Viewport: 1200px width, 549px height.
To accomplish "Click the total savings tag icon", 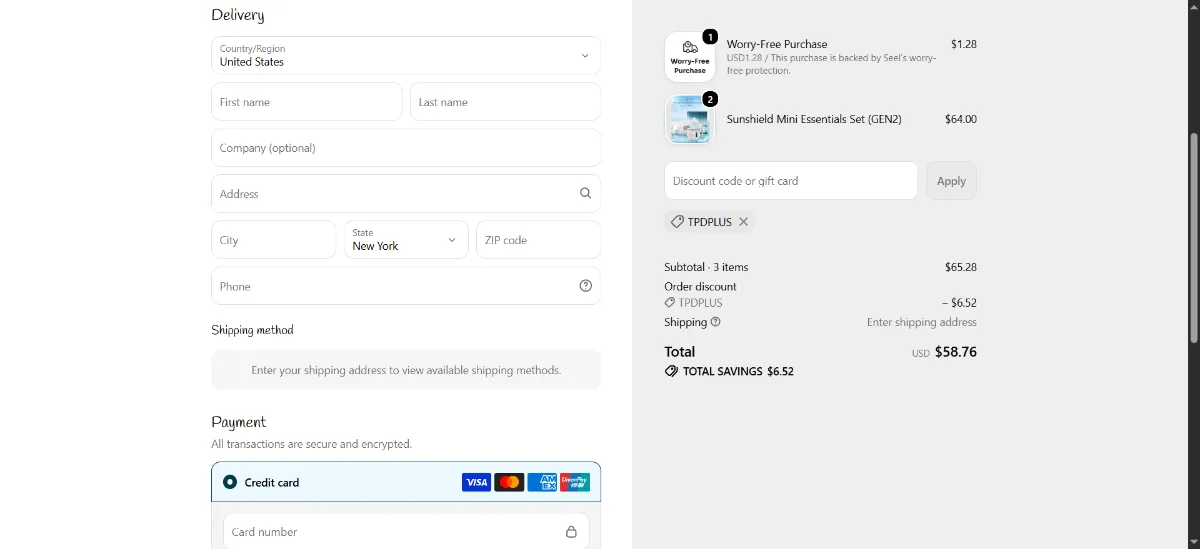I will (x=671, y=371).
